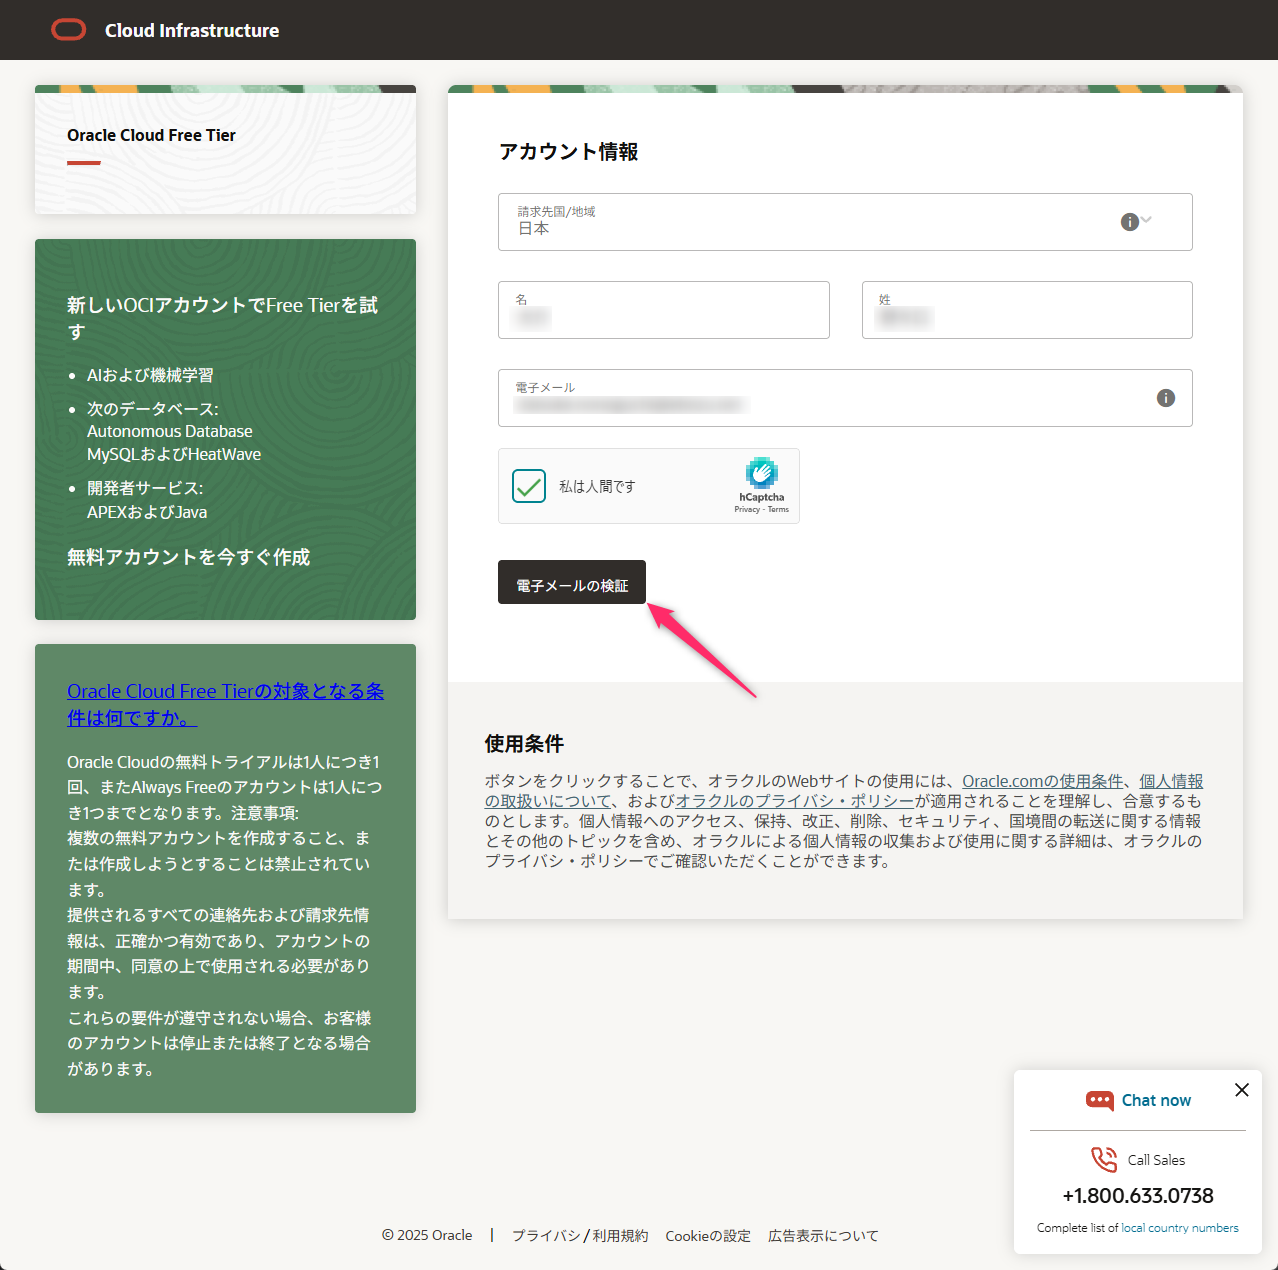Click the hCaptcha logo icon
The width and height of the screenshot is (1278, 1270).
click(762, 473)
